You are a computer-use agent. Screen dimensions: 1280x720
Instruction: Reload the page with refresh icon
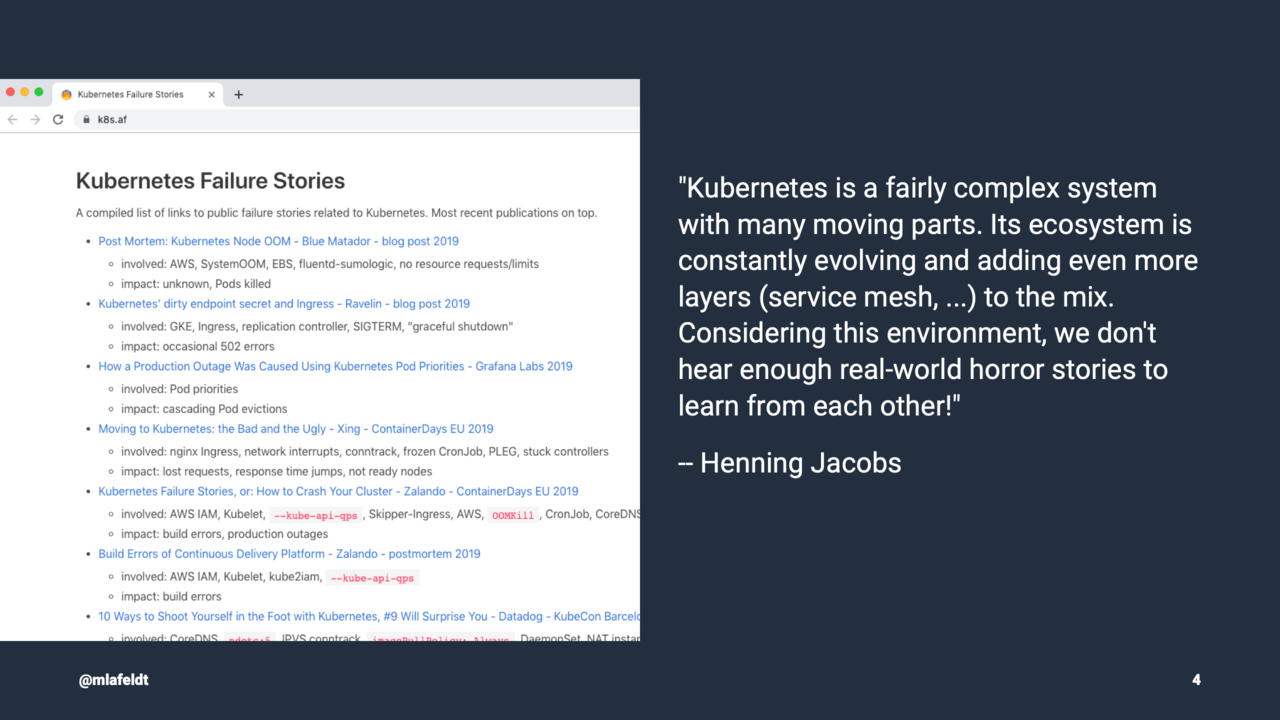58,119
